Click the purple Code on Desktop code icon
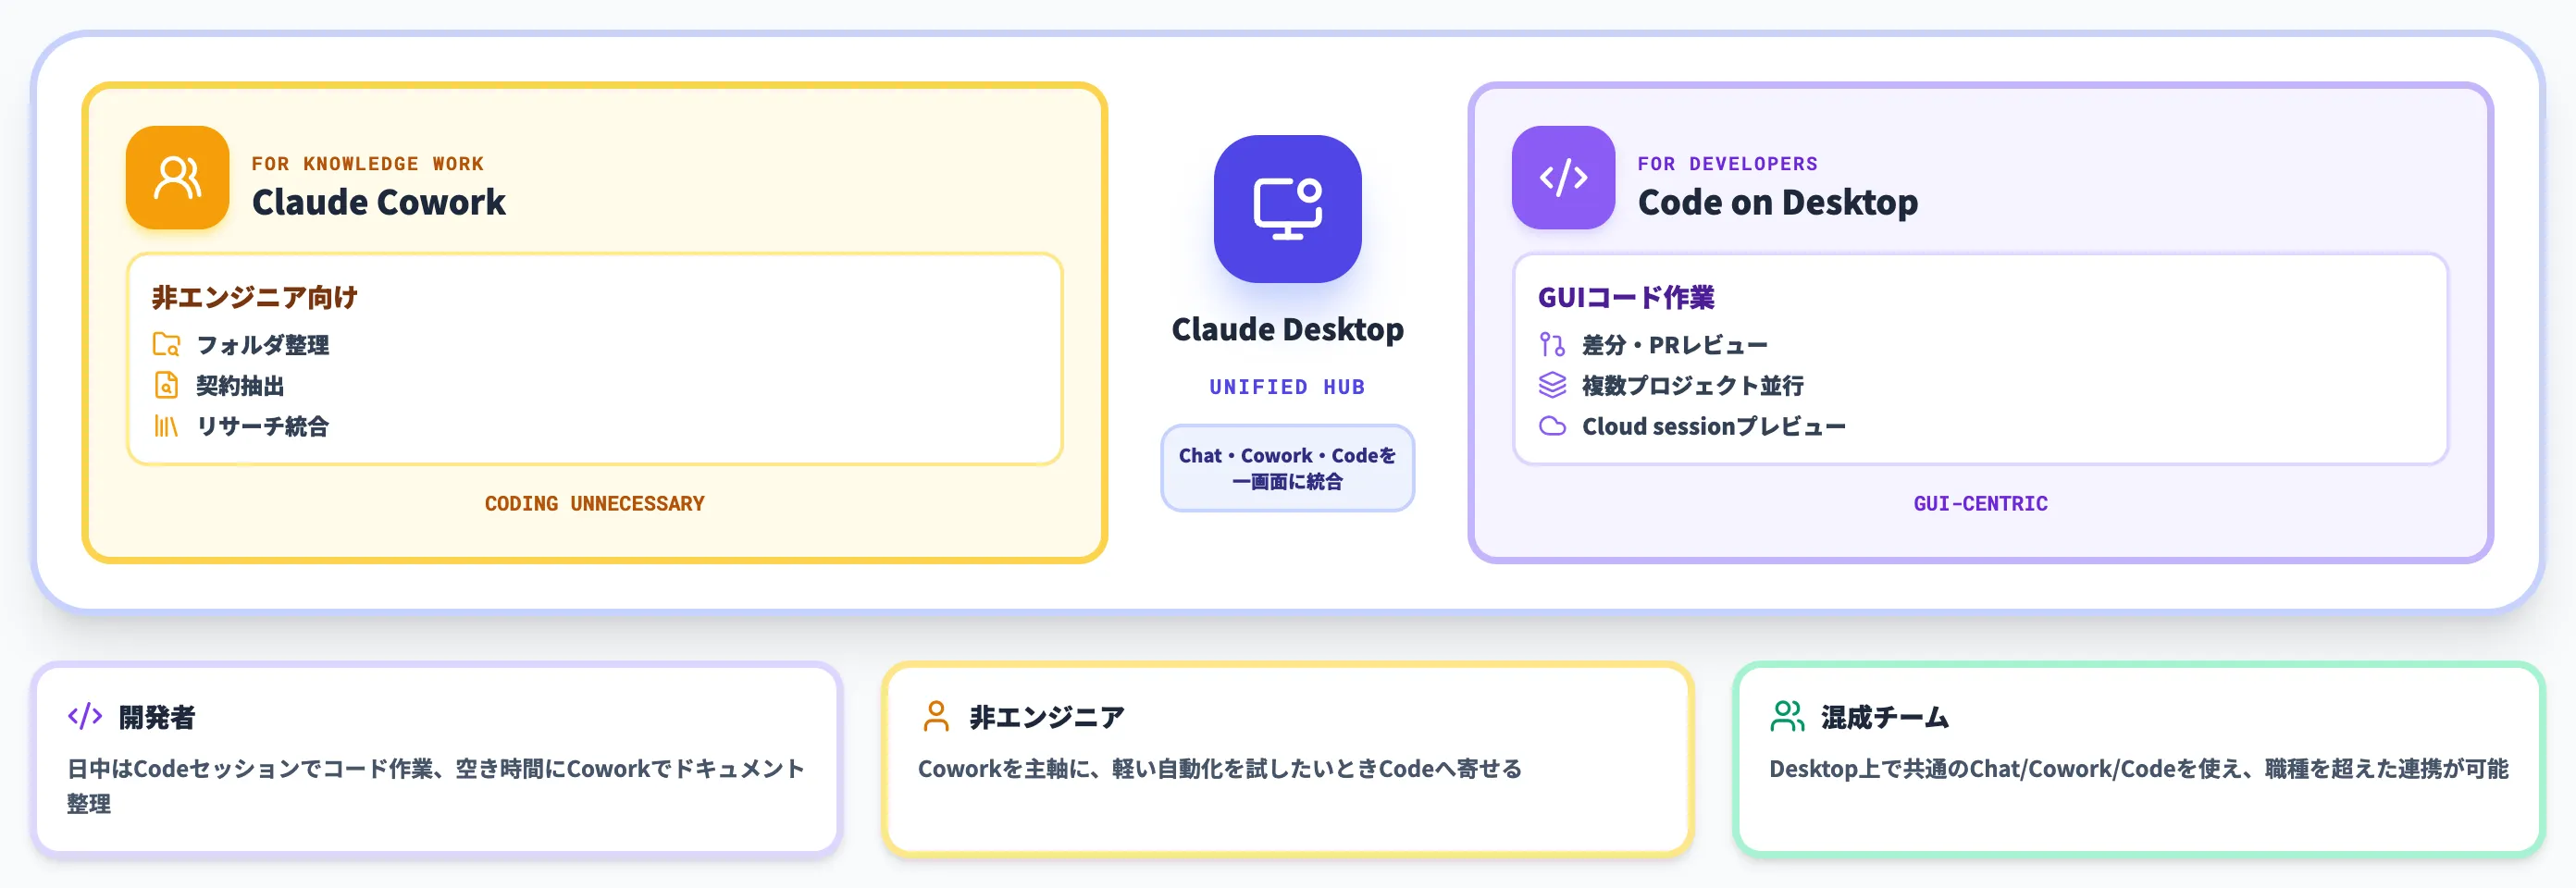 [1563, 177]
